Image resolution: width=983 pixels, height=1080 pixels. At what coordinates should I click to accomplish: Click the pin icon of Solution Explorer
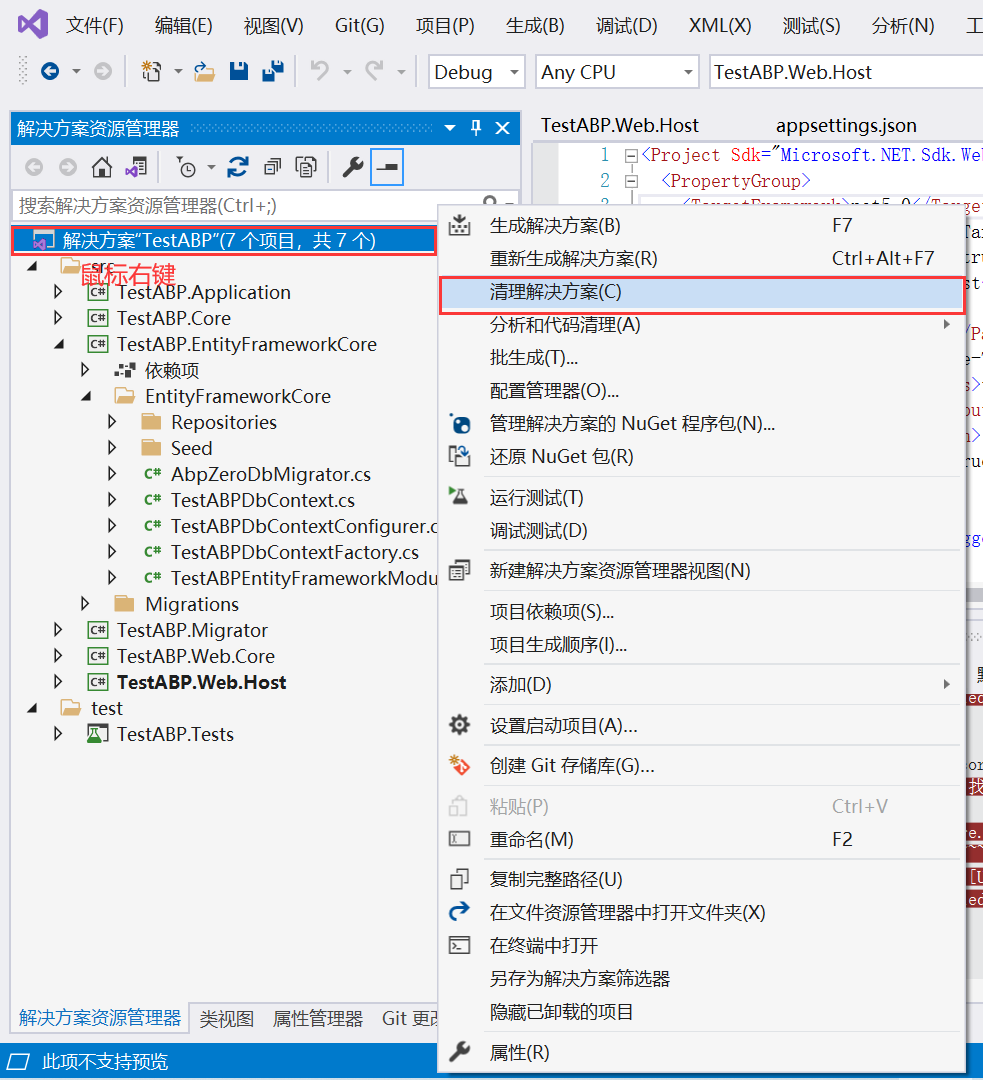476,128
